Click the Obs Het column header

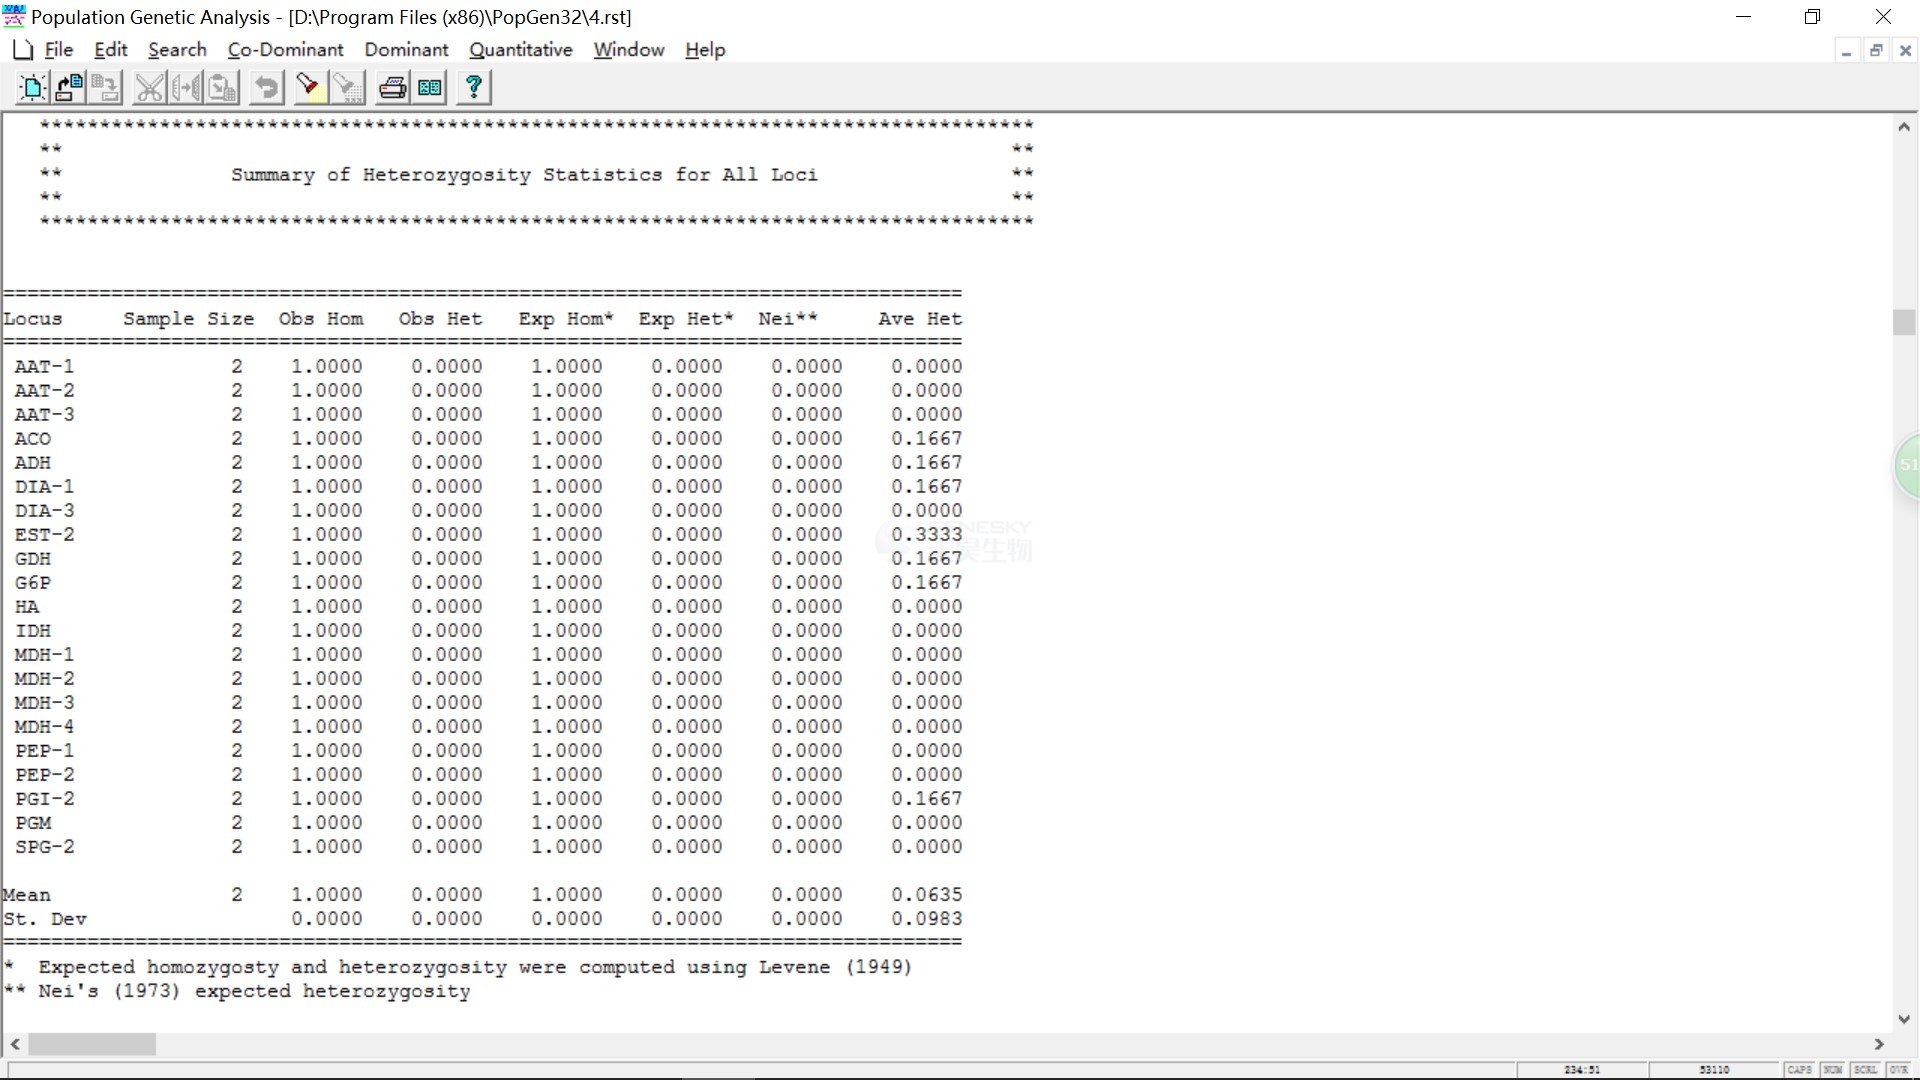point(441,319)
